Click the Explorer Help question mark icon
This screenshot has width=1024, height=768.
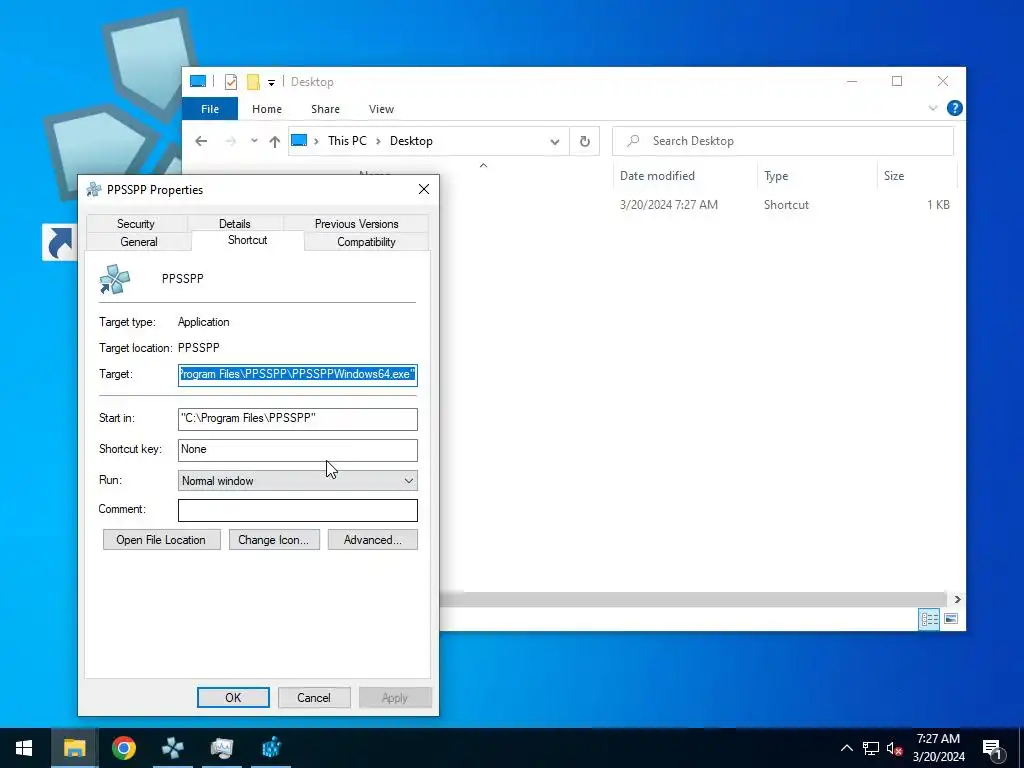click(954, 108)
